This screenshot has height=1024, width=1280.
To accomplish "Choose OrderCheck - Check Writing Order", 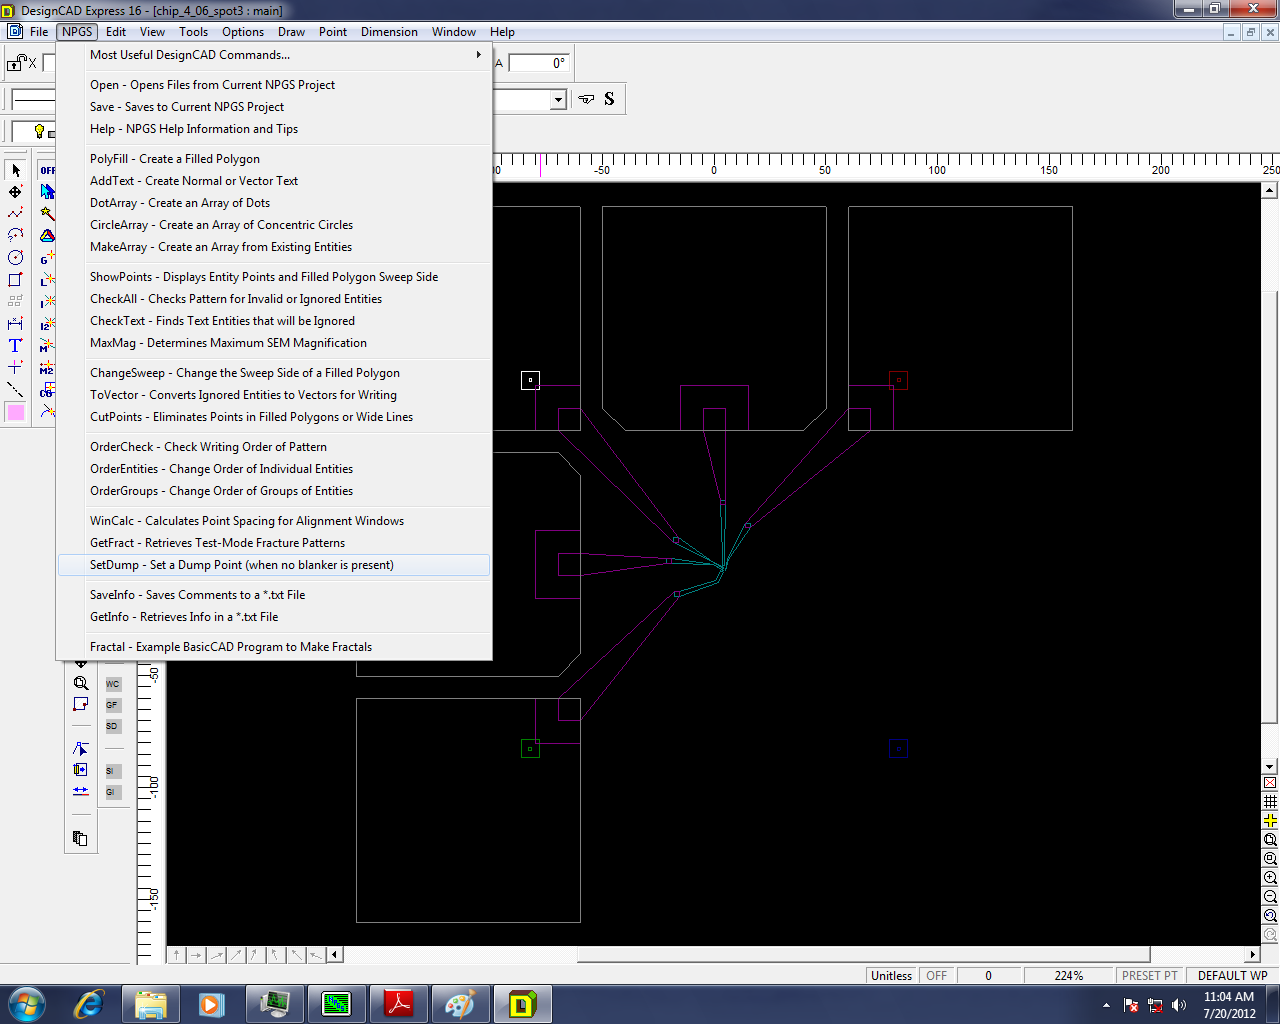I will (274, 447).
